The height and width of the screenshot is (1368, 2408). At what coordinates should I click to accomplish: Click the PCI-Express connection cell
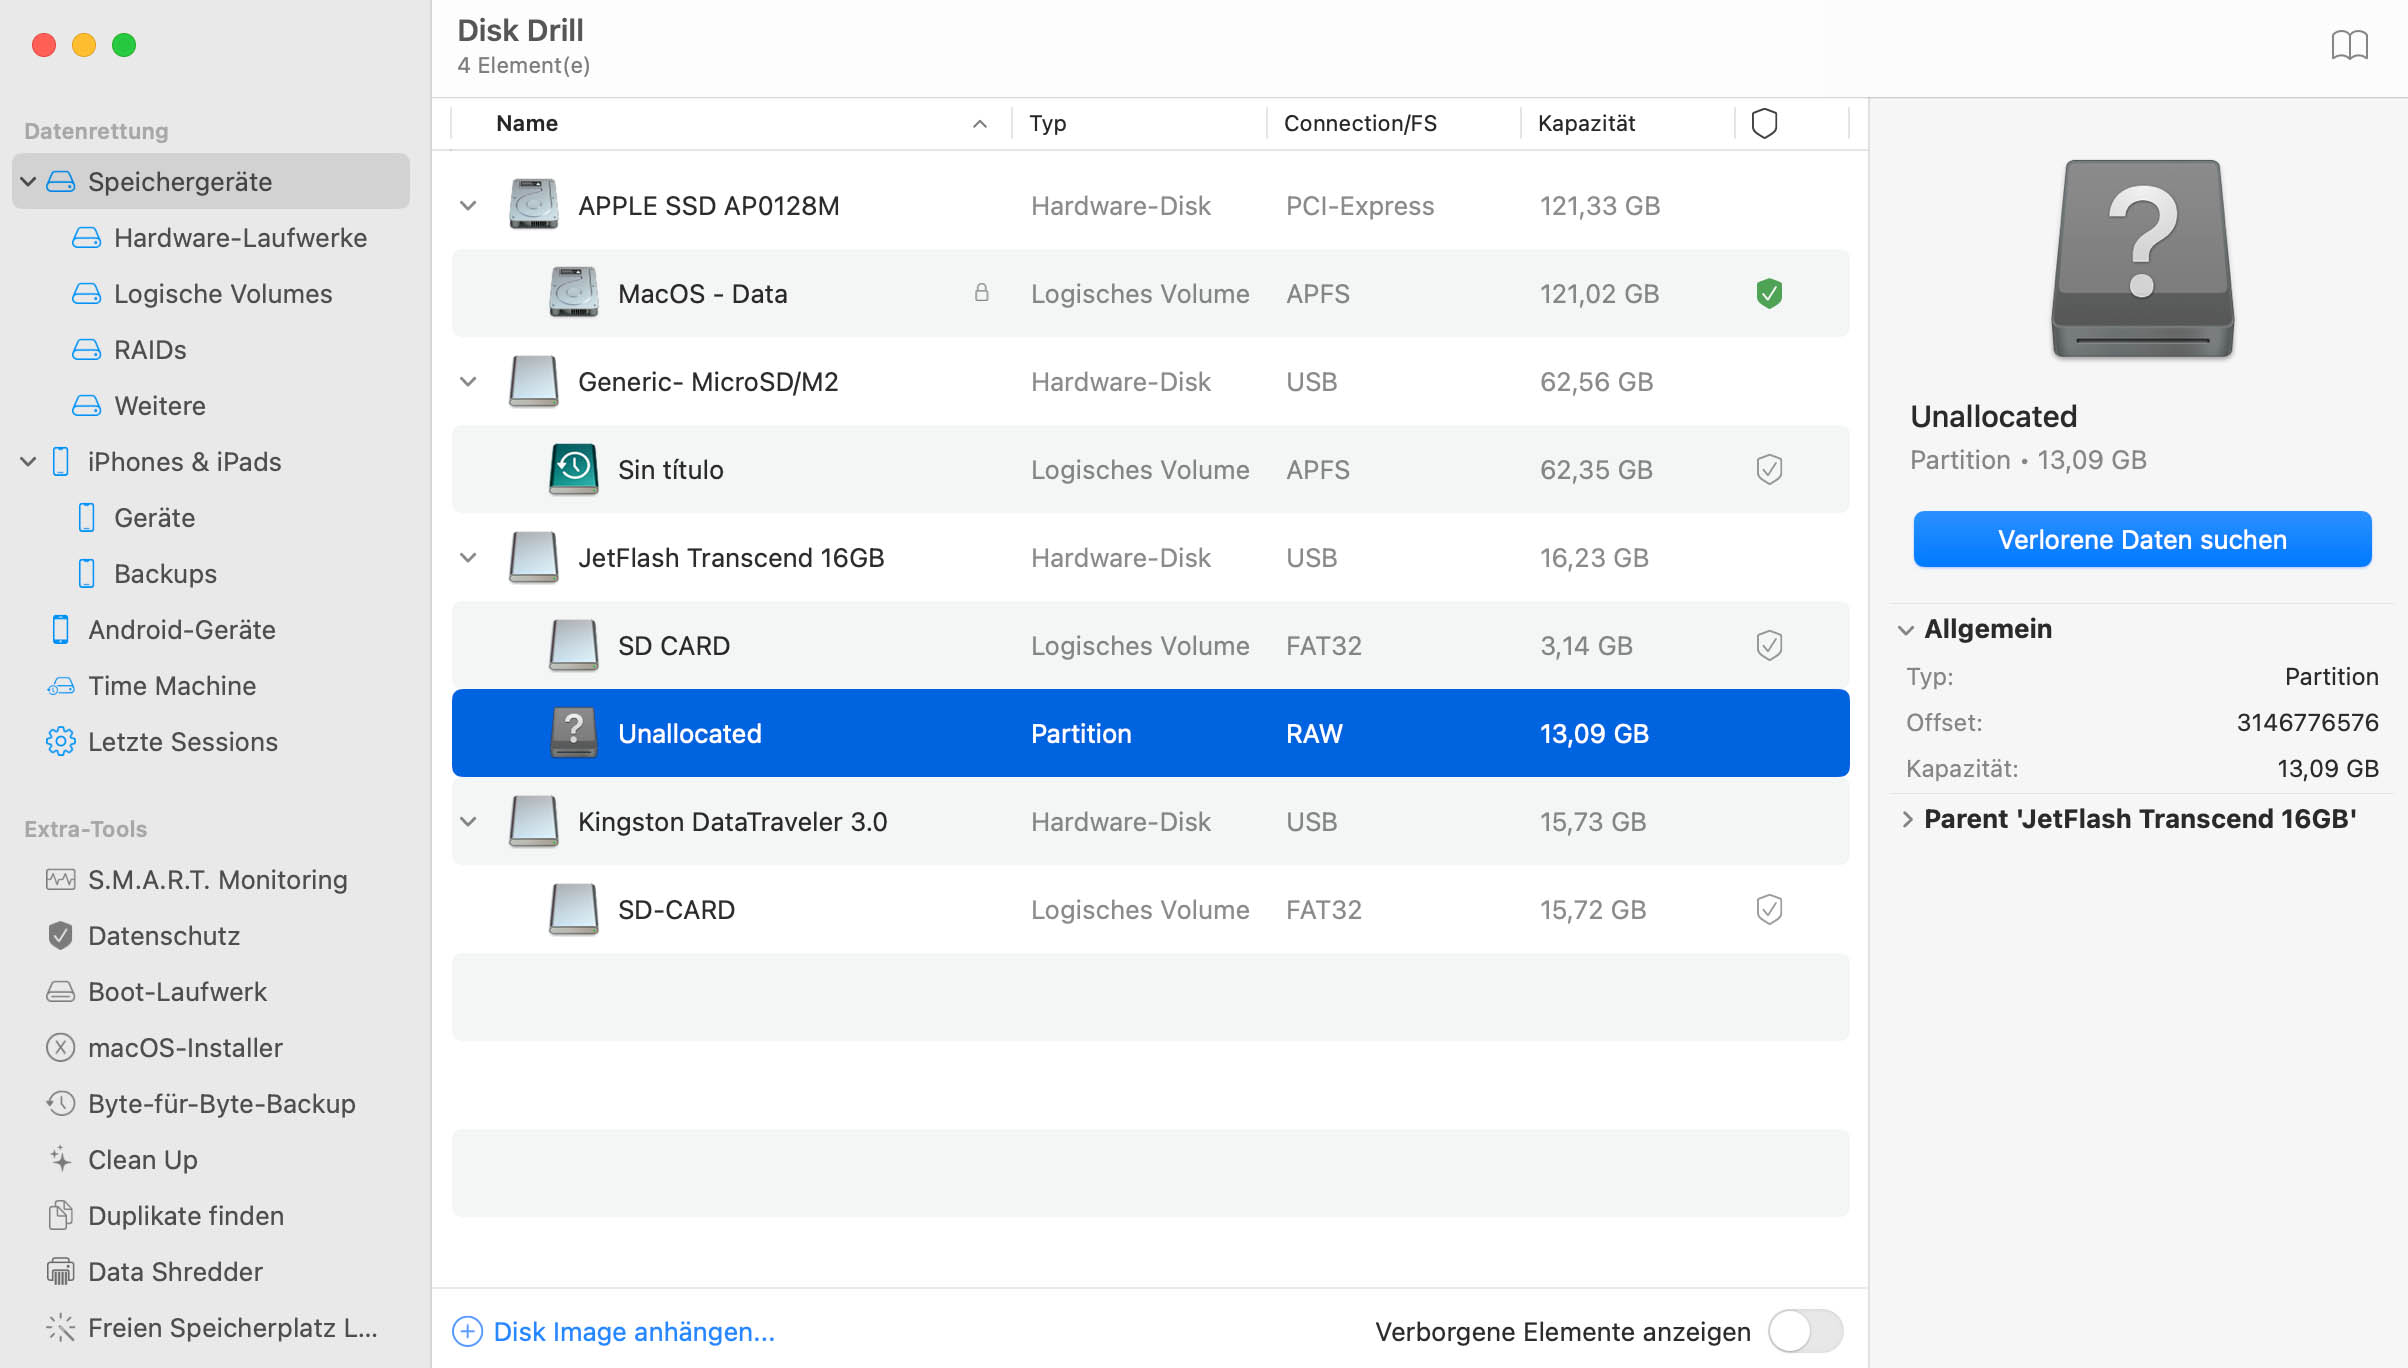pos(1360,206)
